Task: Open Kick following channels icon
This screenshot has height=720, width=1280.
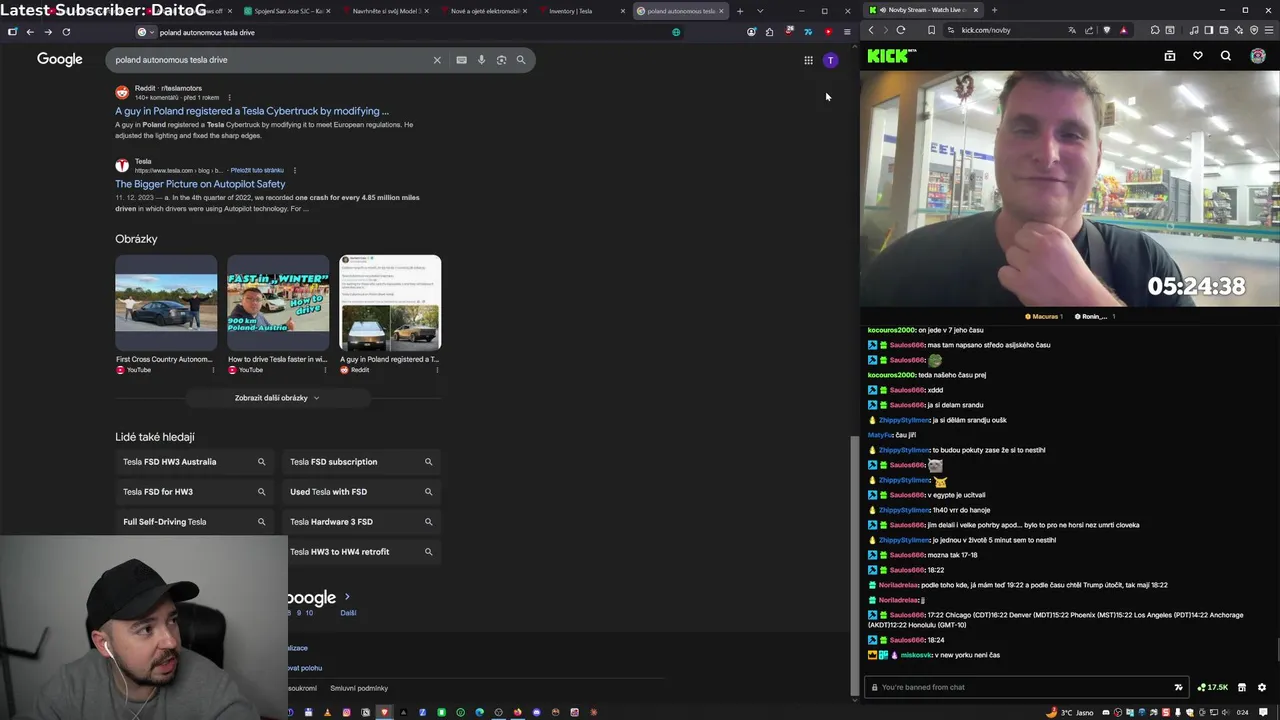Action: [1170, 56]
